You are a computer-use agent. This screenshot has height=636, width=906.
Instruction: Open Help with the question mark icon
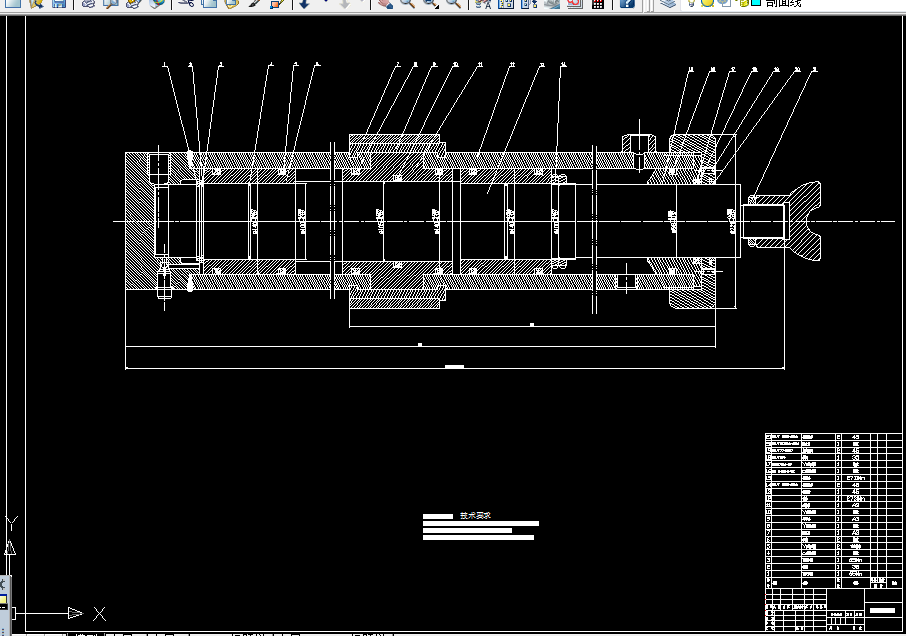pyautogui.click(x=627, y=3)
